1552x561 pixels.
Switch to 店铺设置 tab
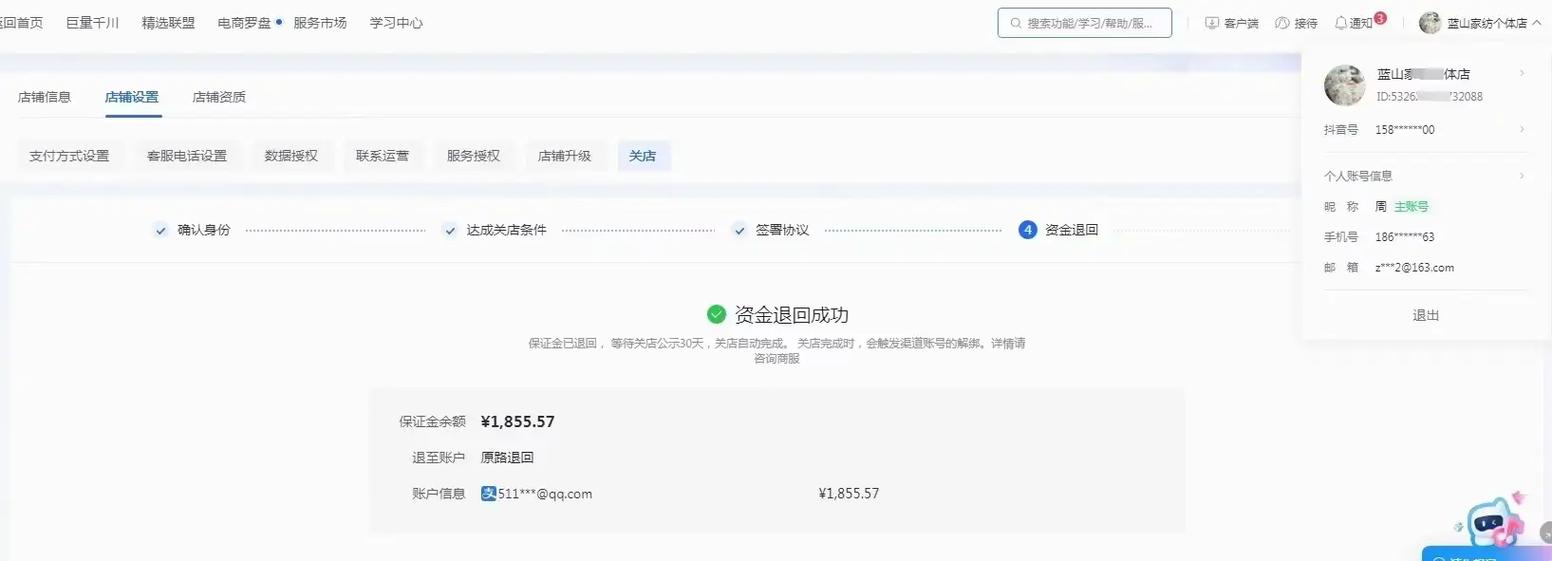click(x=132, y=97)
